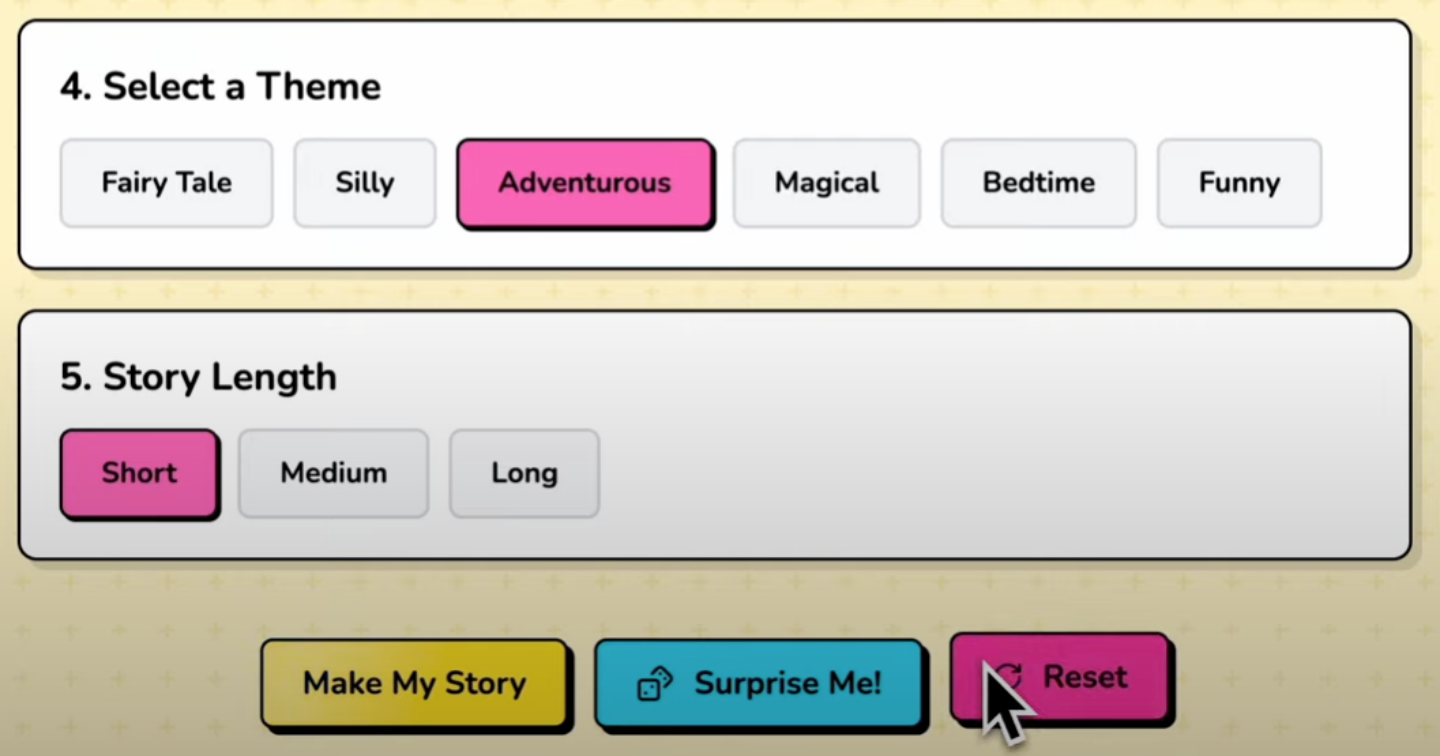Pick the Magical theme
This screenshot has height=756, width=1440.
827,183
